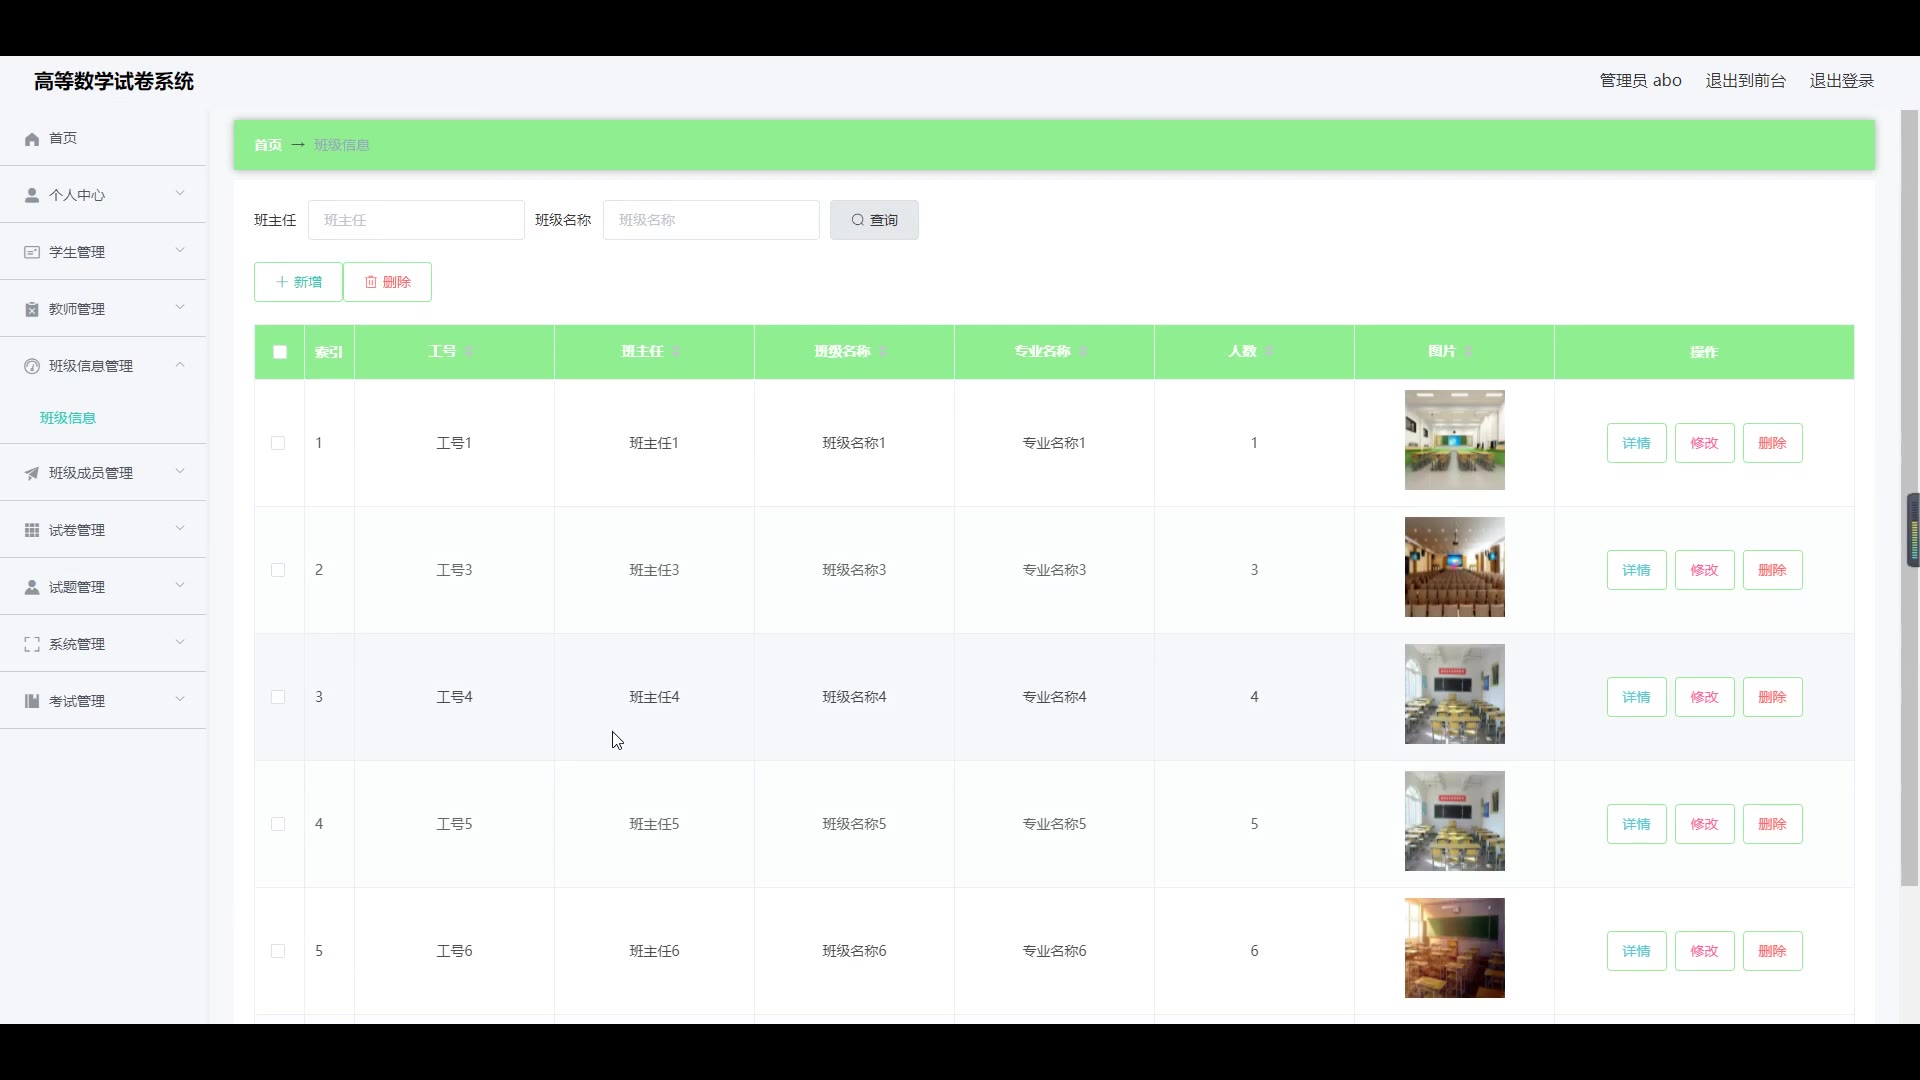1920x1080 pixels.
Task: Click the home icon in sidebar
Action: pos(32,139)
